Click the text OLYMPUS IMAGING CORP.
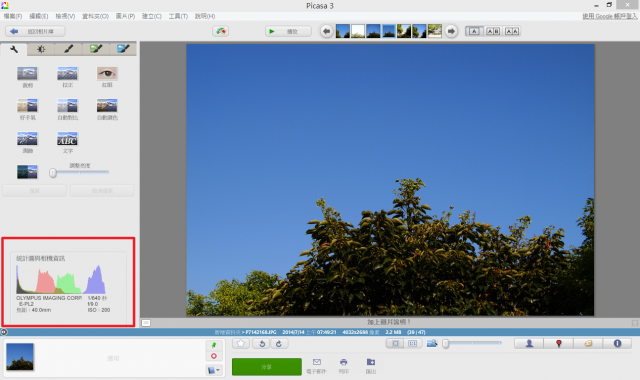The image size is (640, 380). coord(49,298)
